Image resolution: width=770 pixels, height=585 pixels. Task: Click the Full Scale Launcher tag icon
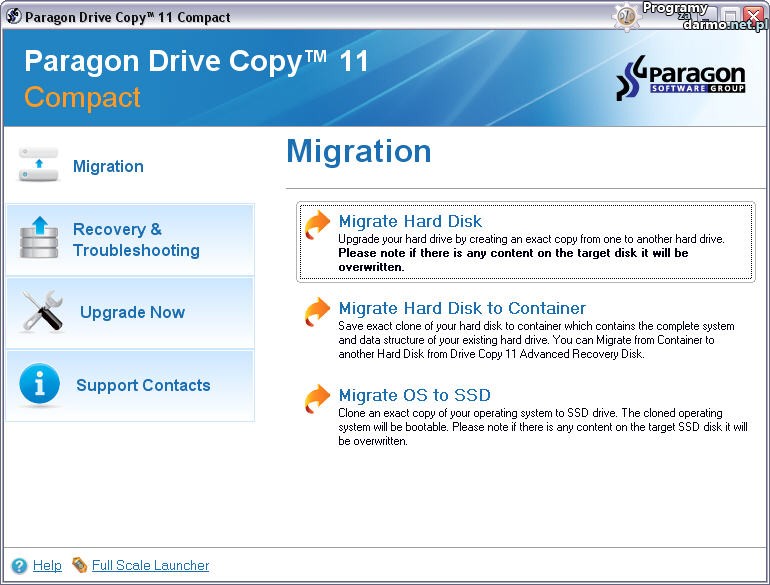click(80, 565)
